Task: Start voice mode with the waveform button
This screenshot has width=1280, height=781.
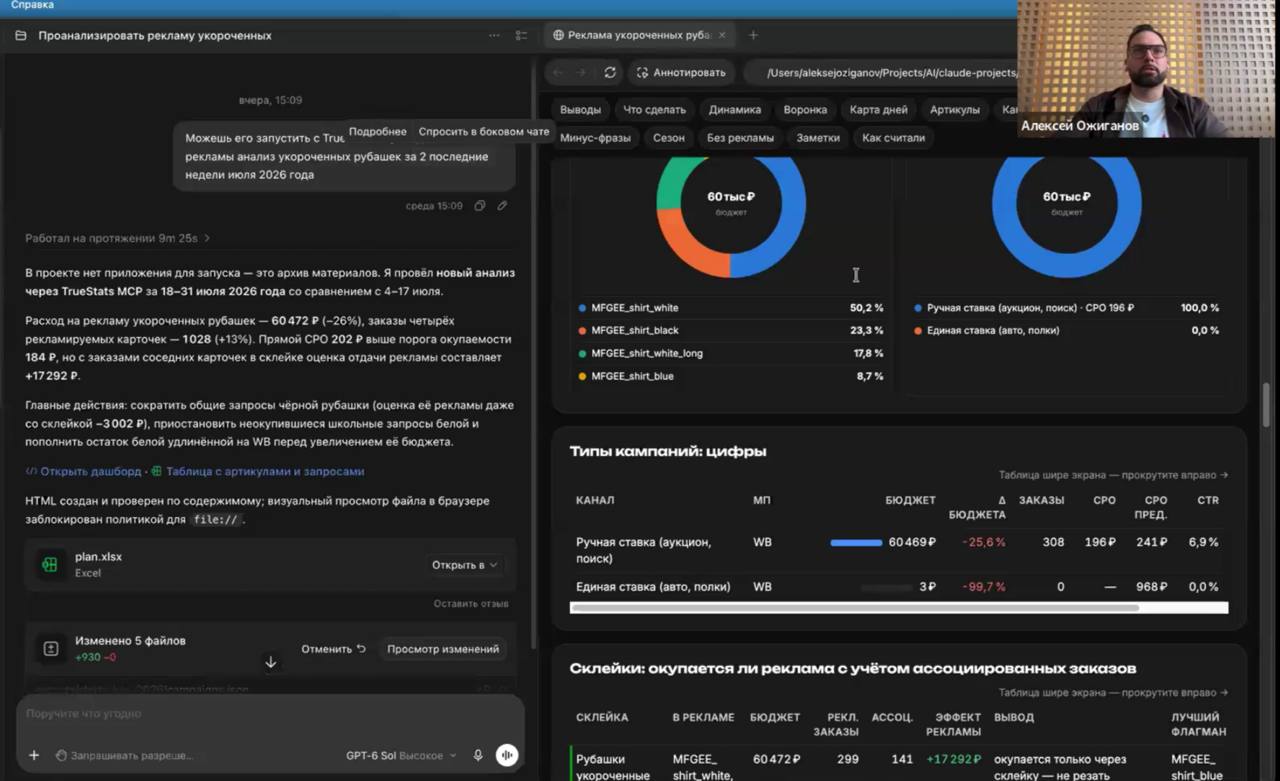Action: coord(507,756)
